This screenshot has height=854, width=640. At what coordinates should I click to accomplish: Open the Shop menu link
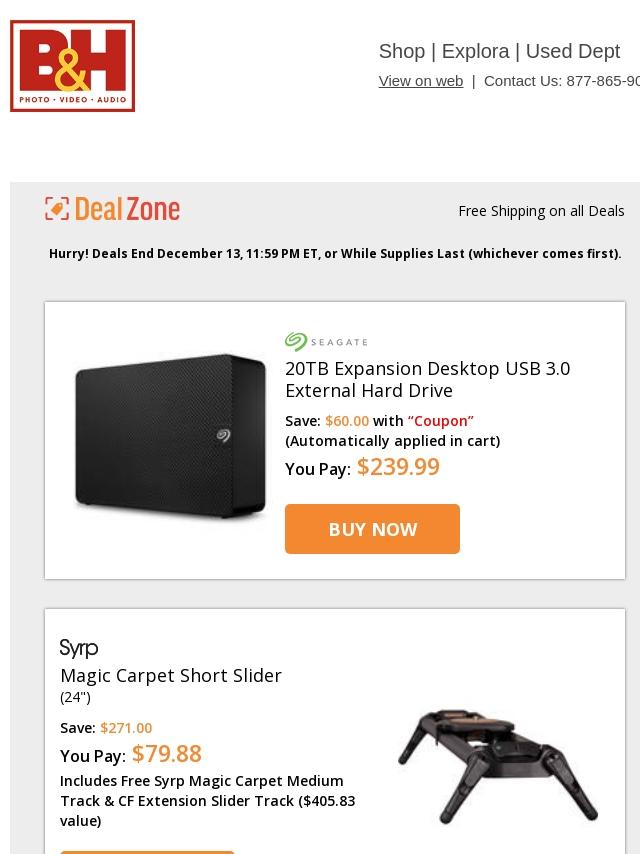point(402,51)
